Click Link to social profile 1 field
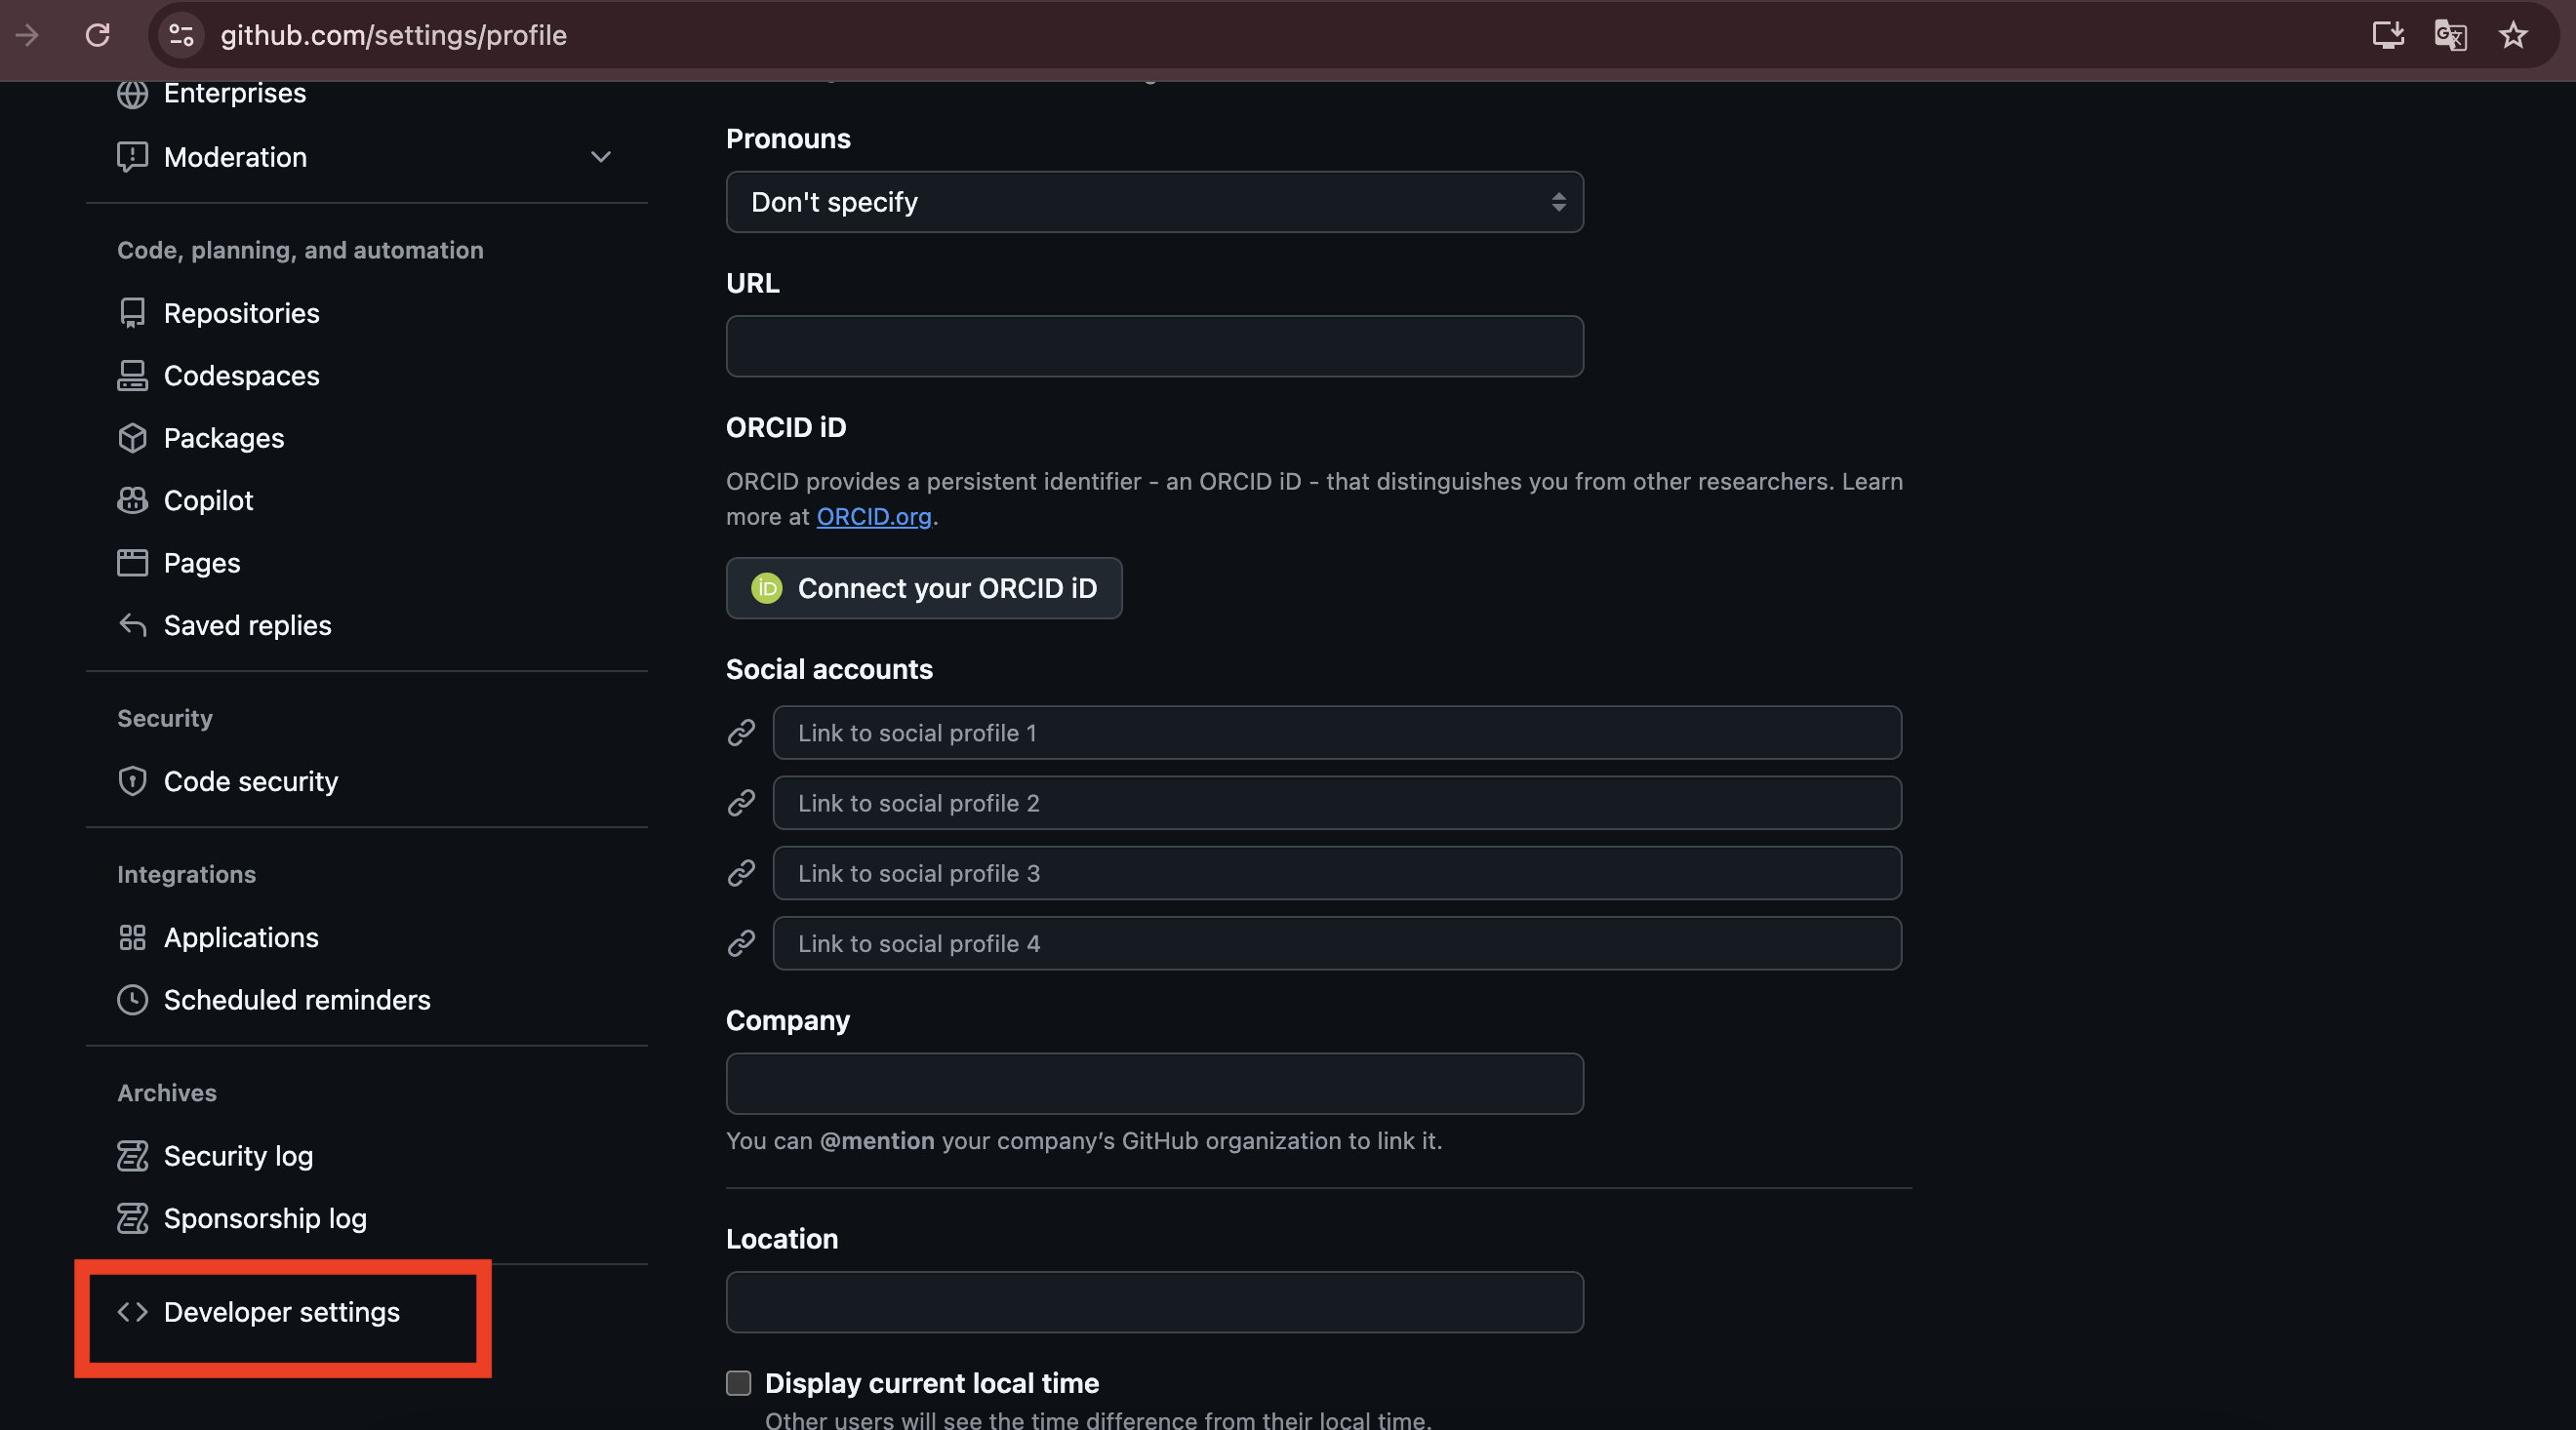2576x1430 pixels. click(1336, 733)
